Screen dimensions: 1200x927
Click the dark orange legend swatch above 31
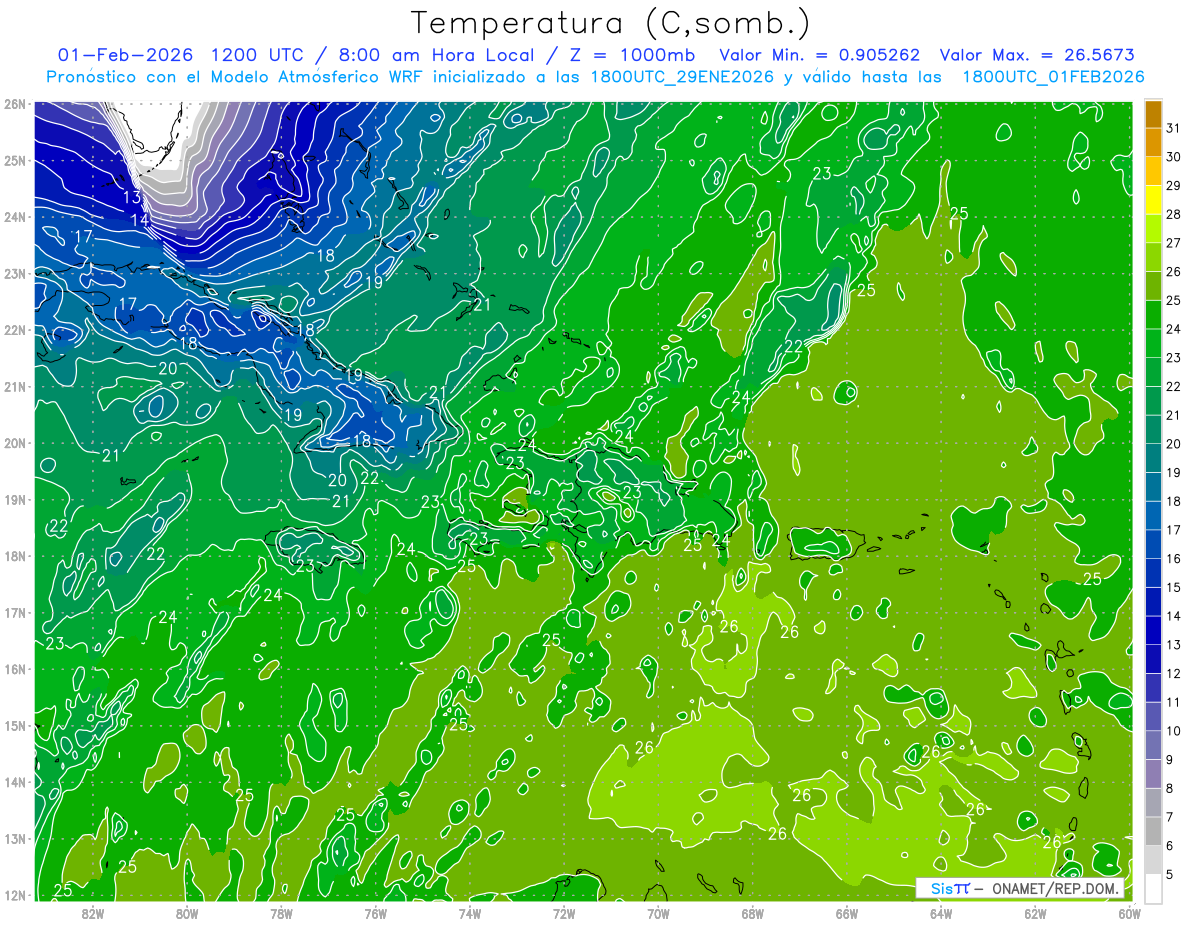click(x=1154, y=114)
